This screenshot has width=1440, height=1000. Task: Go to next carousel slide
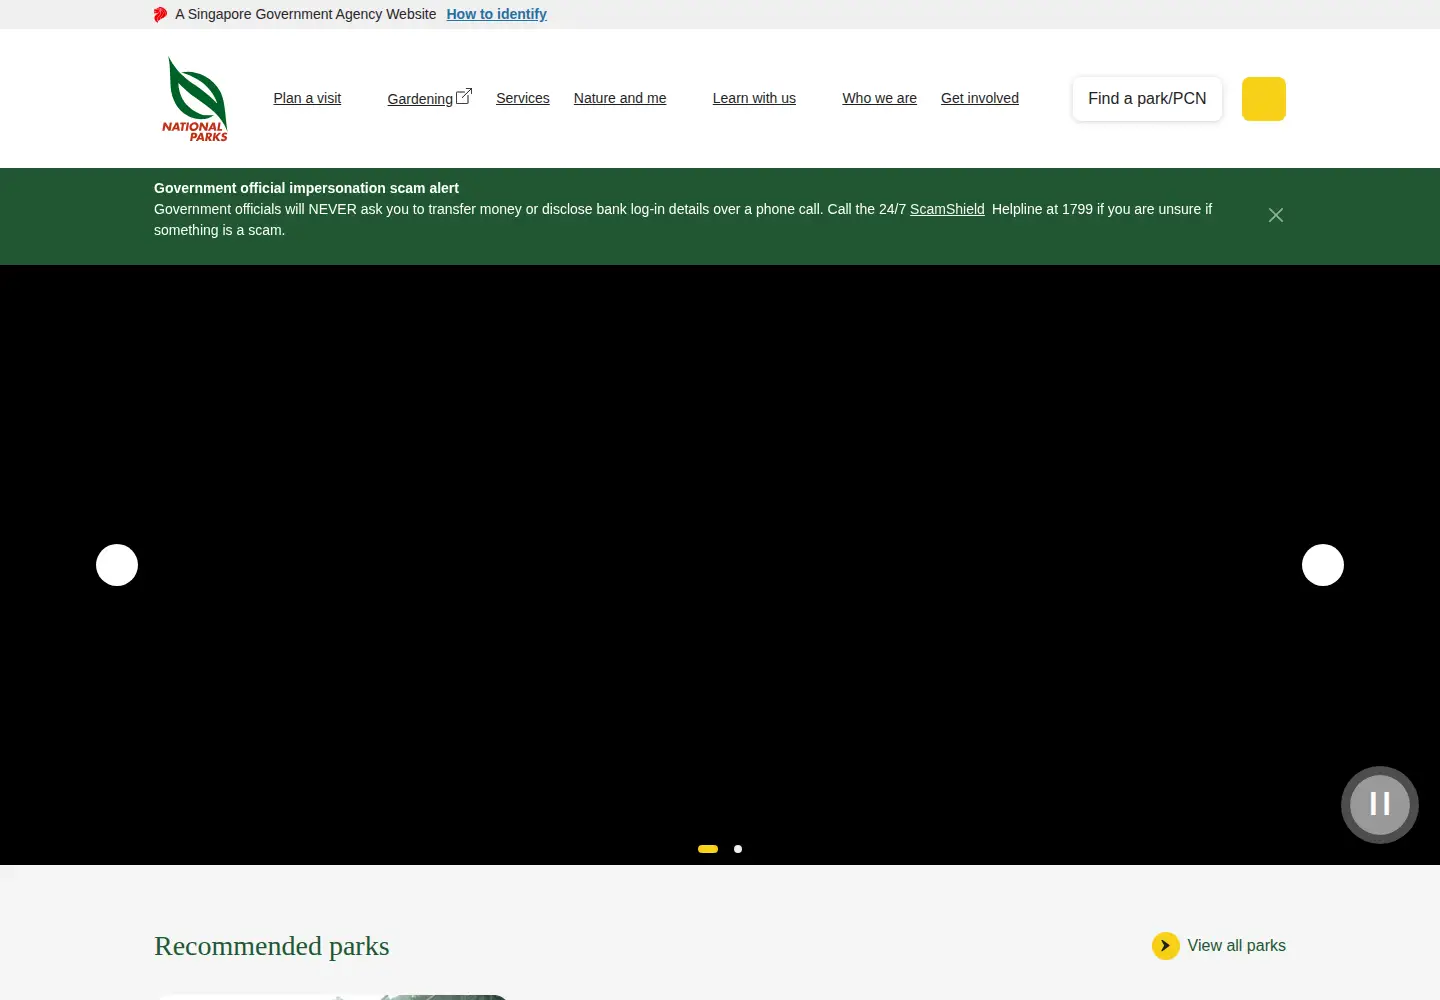(x=1323, y=565)
